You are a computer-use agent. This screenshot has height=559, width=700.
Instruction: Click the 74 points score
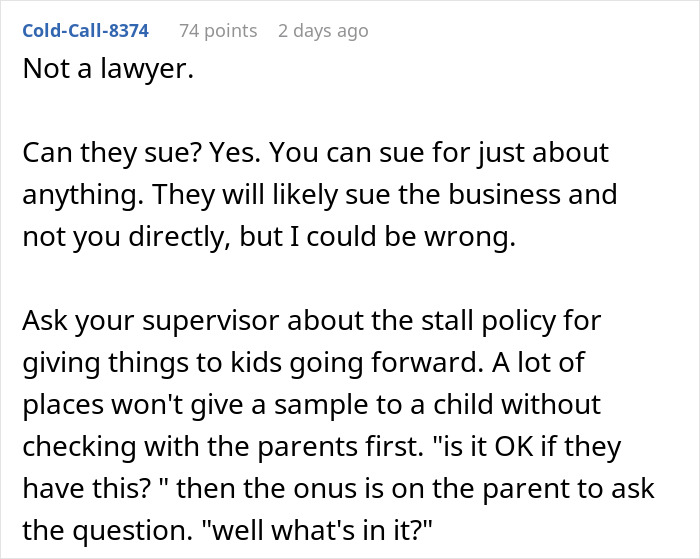click(217, 30)
